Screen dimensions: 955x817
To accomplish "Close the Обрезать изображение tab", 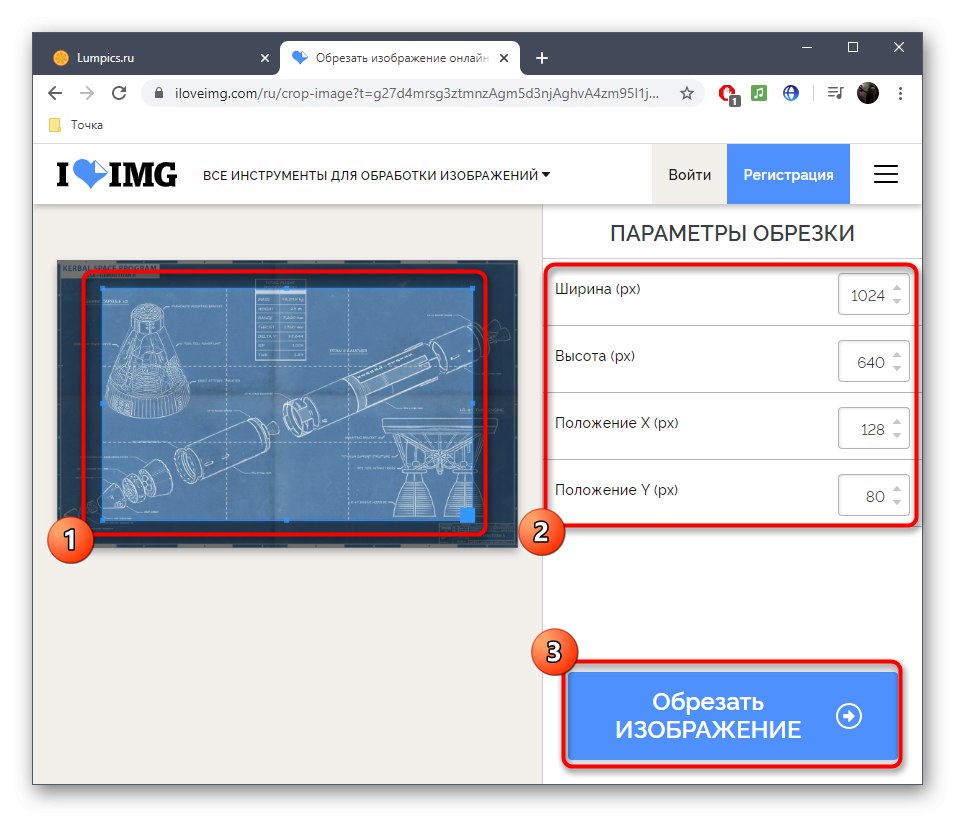I will coord(504,58).
